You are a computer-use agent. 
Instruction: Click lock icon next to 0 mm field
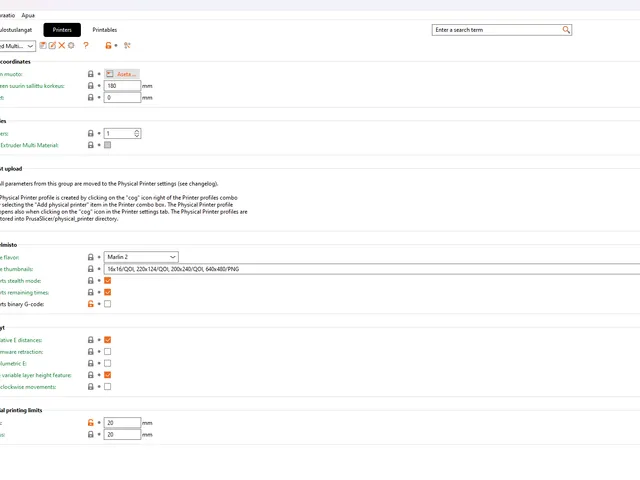click(x=91, y=98)
